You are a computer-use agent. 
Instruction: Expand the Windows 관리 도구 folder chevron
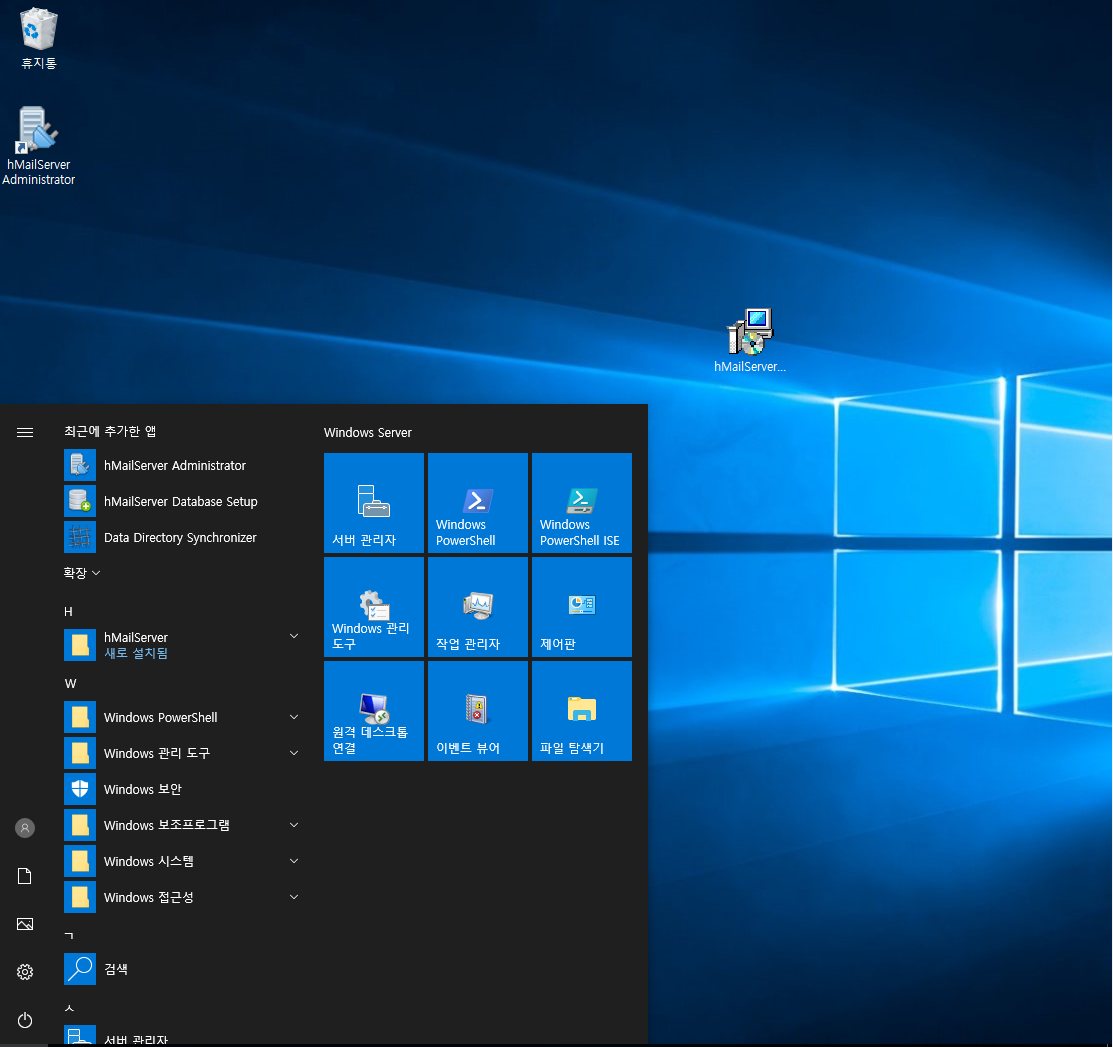click(294, 753)
